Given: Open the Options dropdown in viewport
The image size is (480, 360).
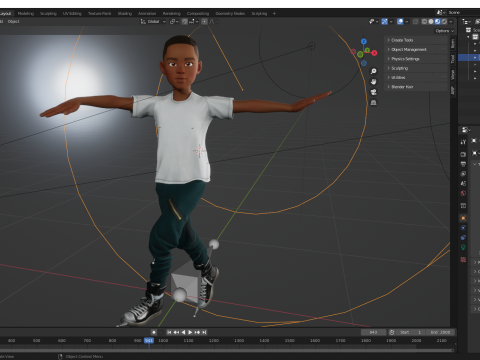Looking at the screenshot, I should (x=445, y=31).
